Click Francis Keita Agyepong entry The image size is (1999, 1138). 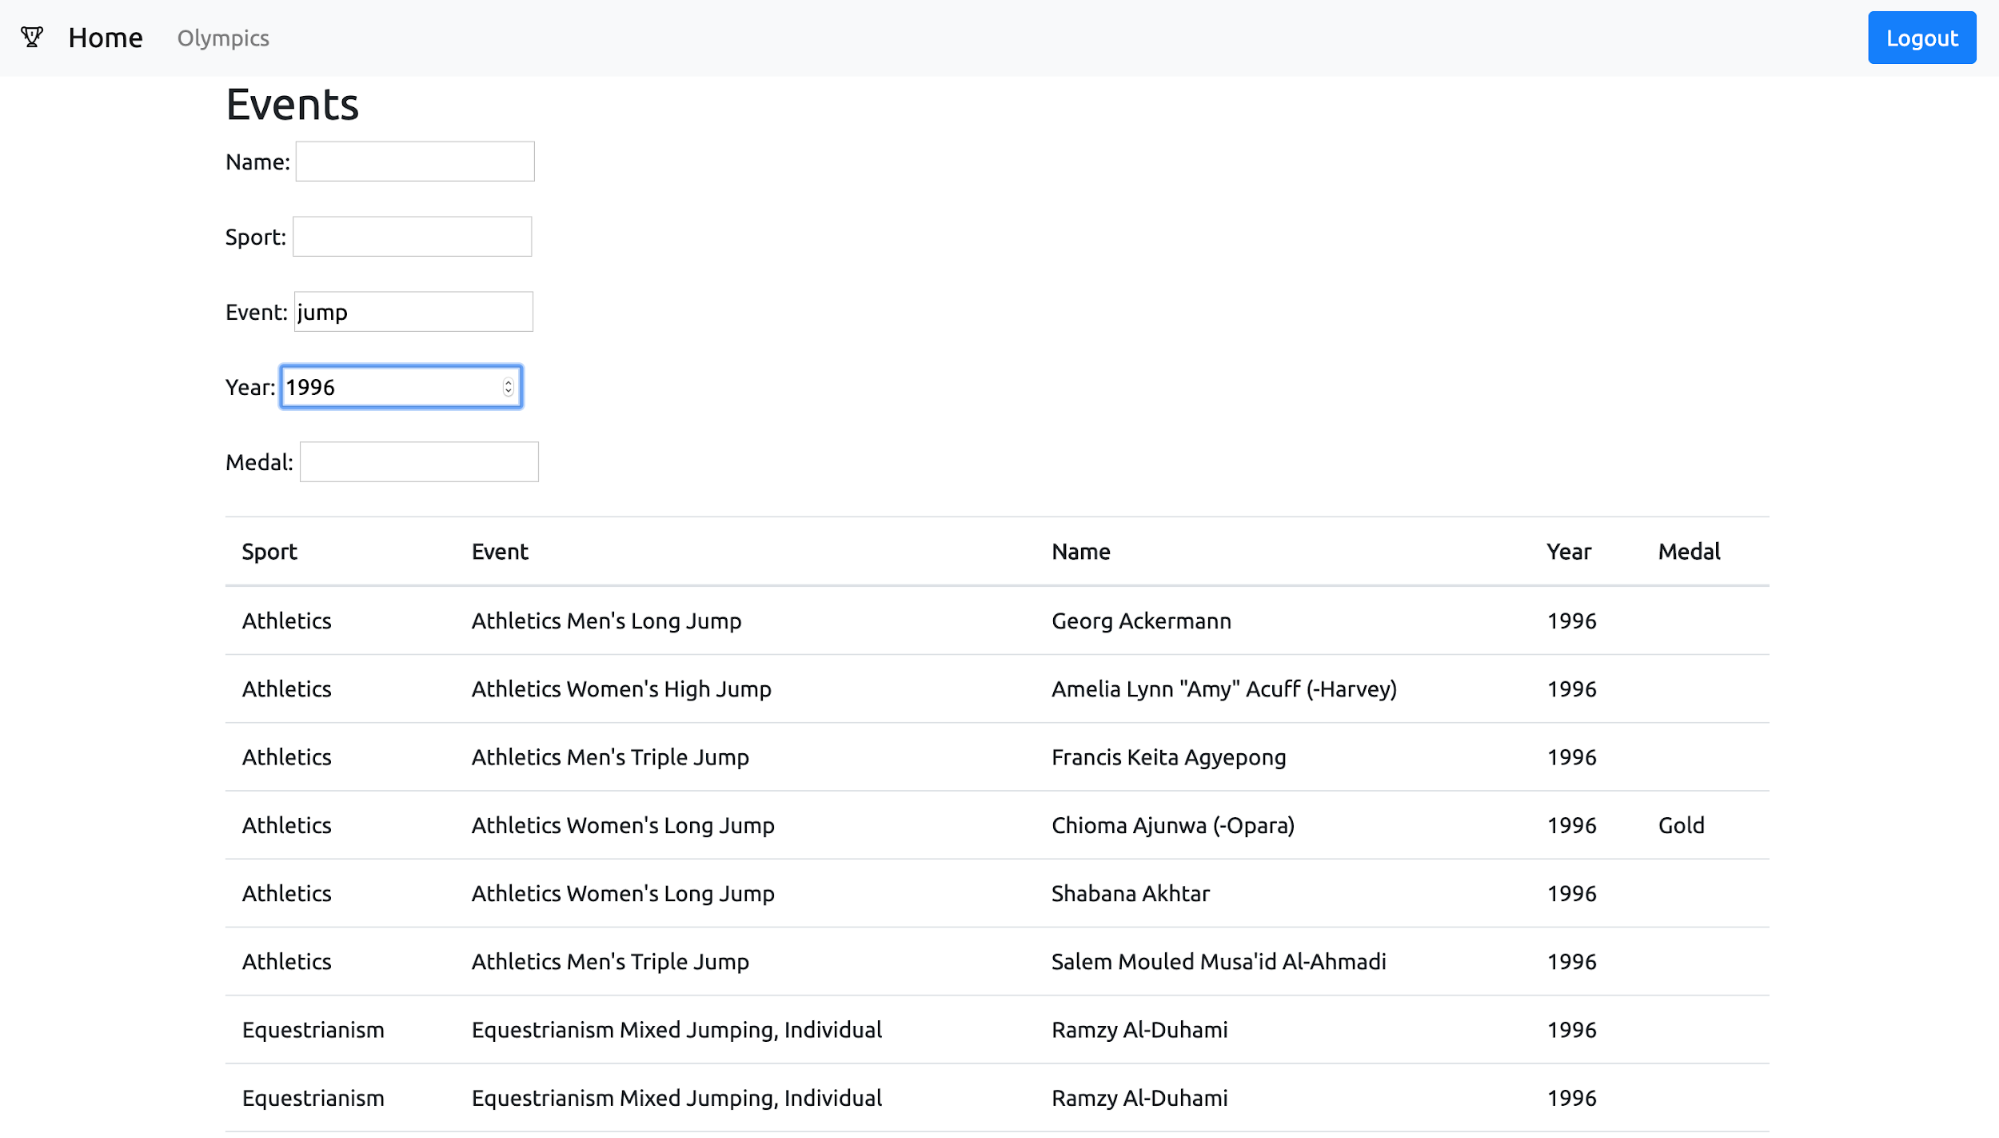[1168, 757]
